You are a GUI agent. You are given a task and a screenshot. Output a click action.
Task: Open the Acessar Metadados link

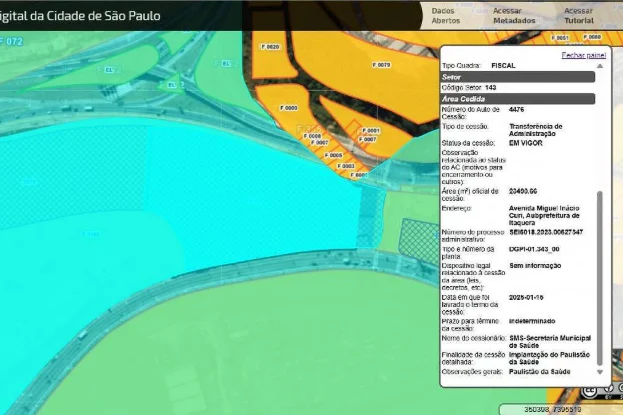point(514,16)
